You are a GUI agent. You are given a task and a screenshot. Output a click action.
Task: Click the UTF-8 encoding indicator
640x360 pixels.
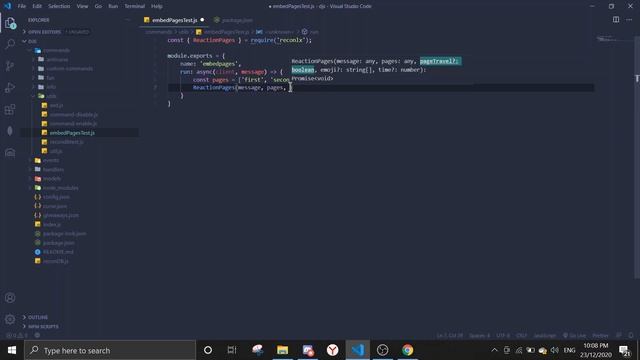tap(503, 336)
